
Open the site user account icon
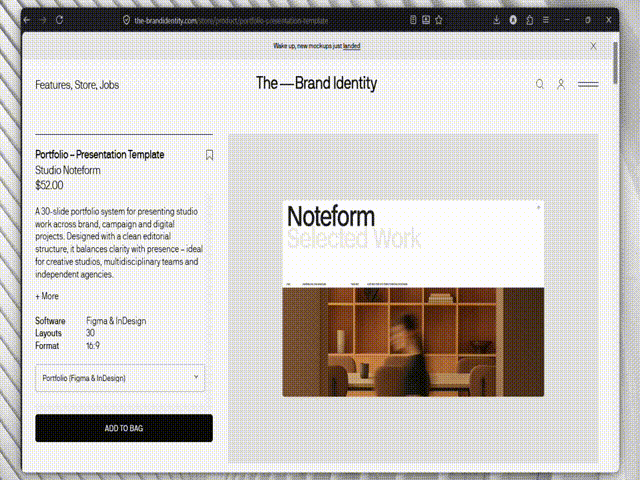click(x=561, y=84)
